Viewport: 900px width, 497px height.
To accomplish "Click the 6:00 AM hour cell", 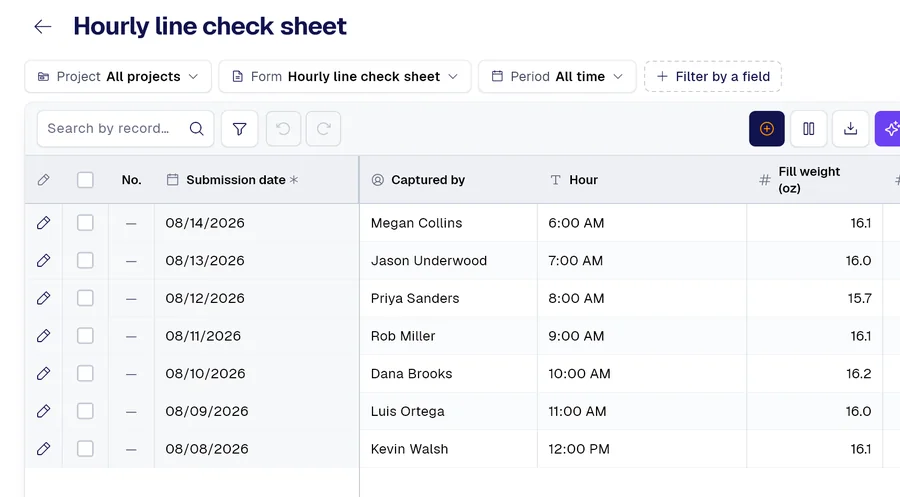I will tap(642, 223).
